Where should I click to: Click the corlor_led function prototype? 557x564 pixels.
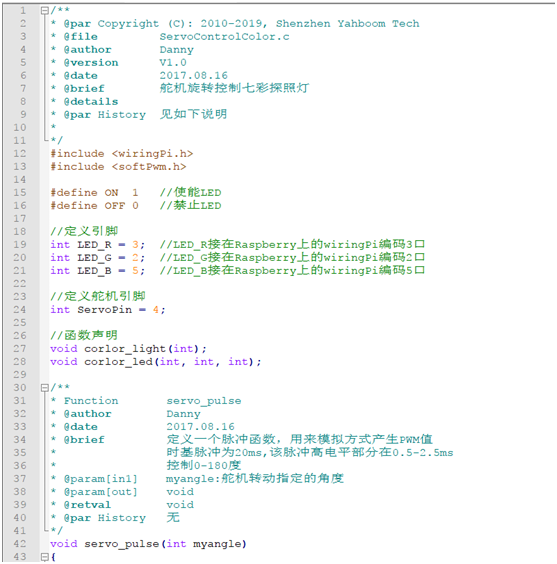pyautogui.click(x=156, y=362)
